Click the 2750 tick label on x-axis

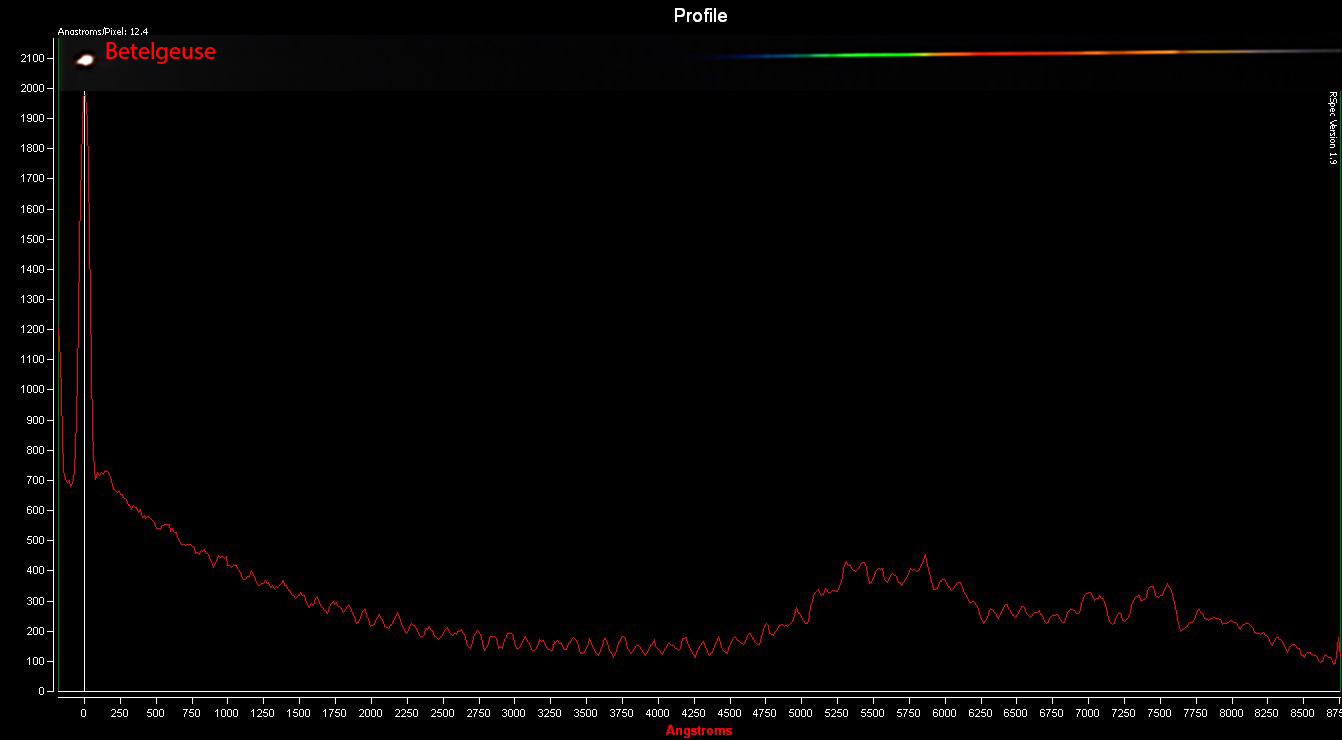pos(478,714)
